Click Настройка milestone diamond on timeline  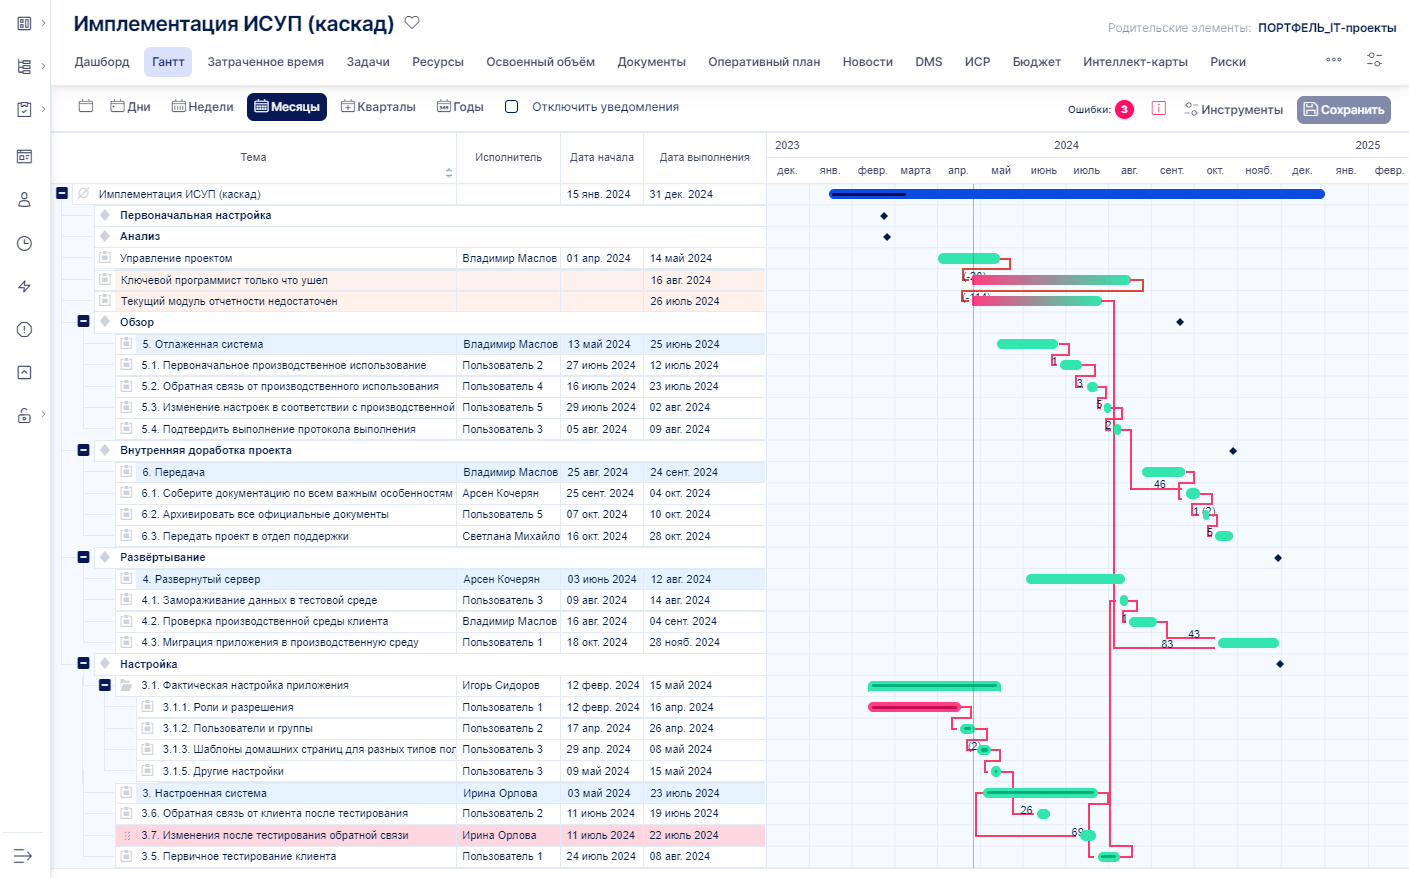click(x=1280, y=664)
